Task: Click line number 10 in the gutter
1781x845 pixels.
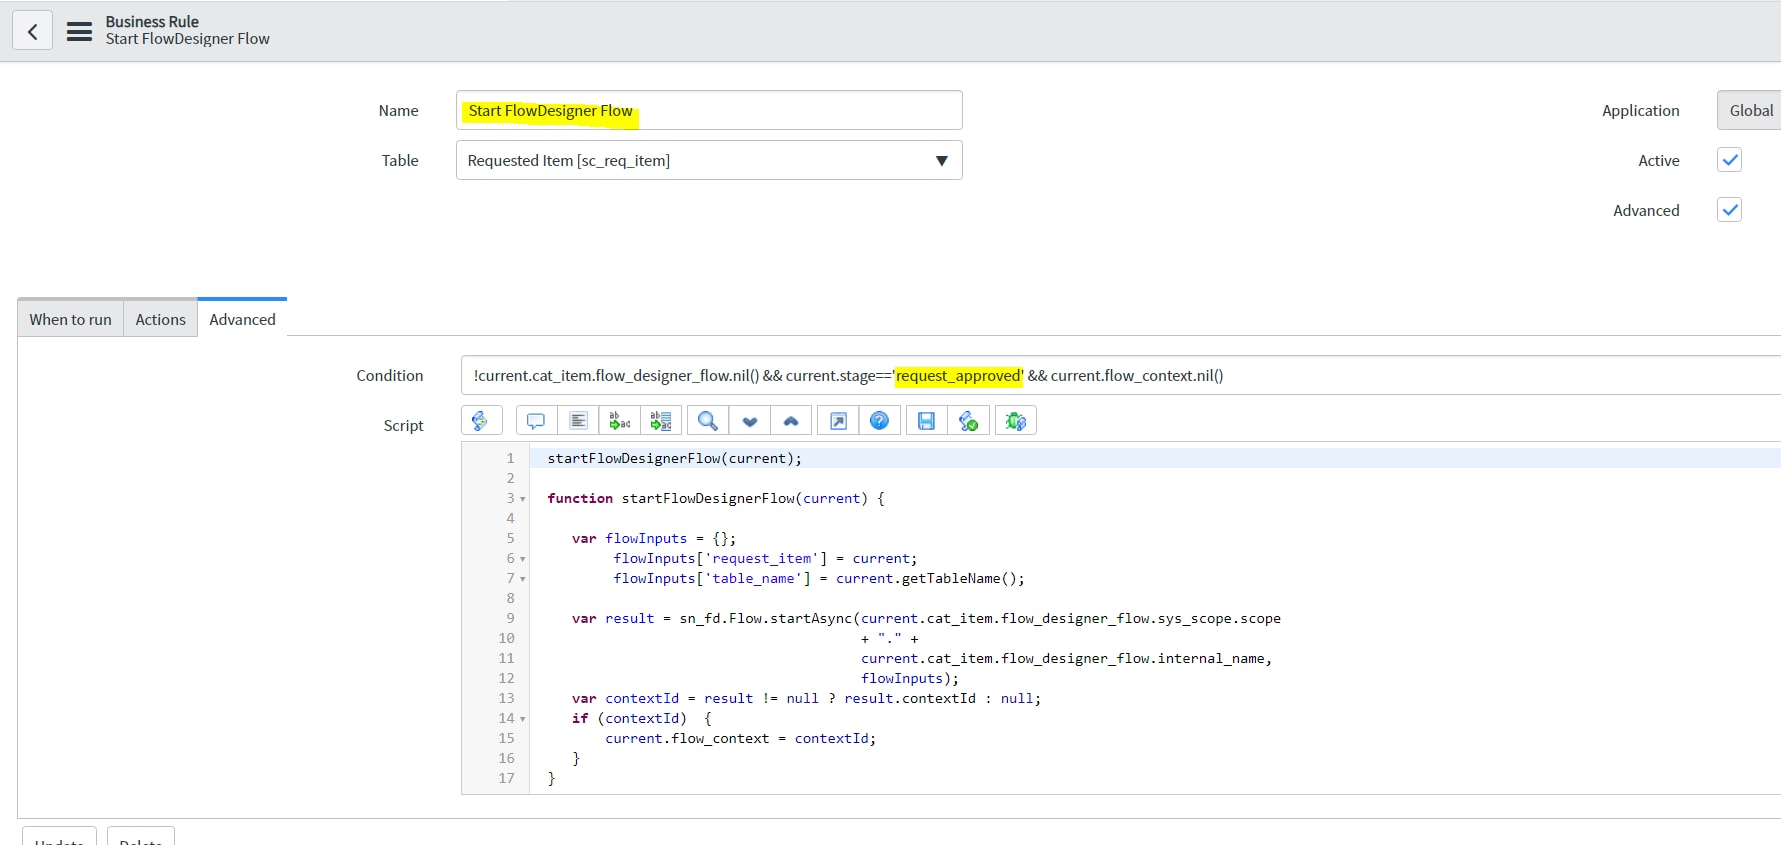Action: click(506, 638)
